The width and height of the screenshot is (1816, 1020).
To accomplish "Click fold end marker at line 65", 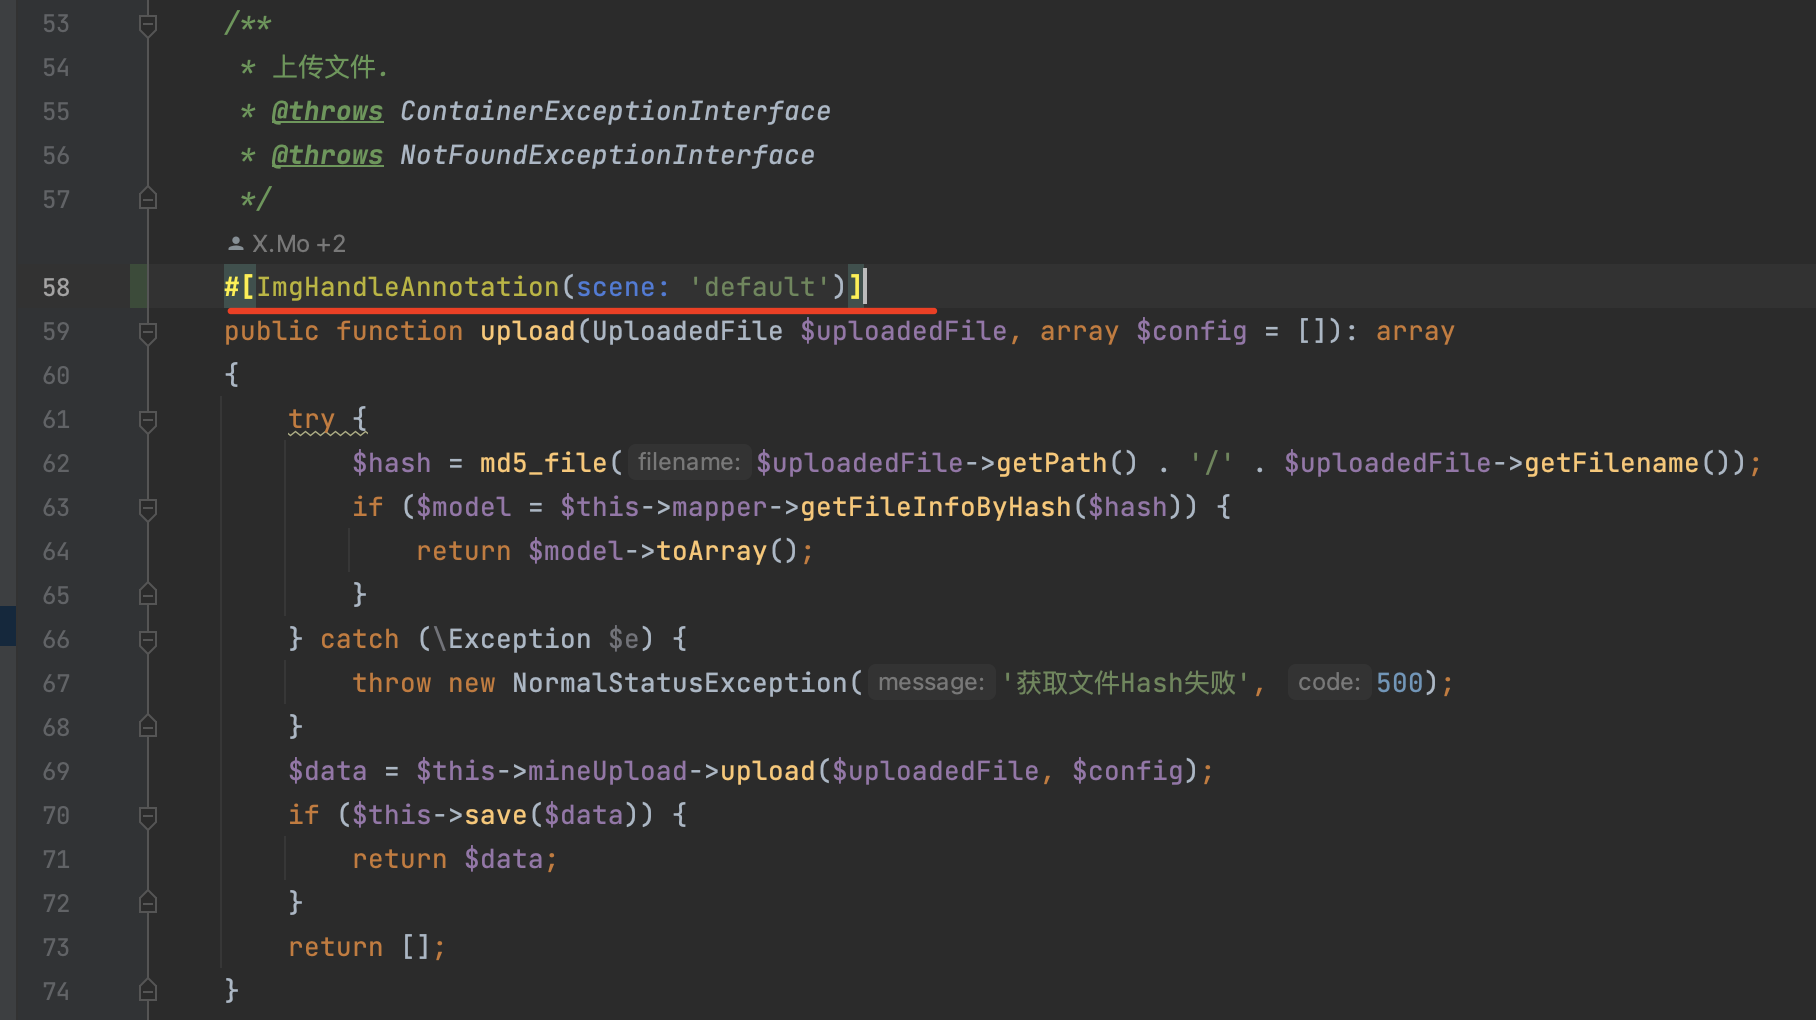I will (x=148, y=596).
